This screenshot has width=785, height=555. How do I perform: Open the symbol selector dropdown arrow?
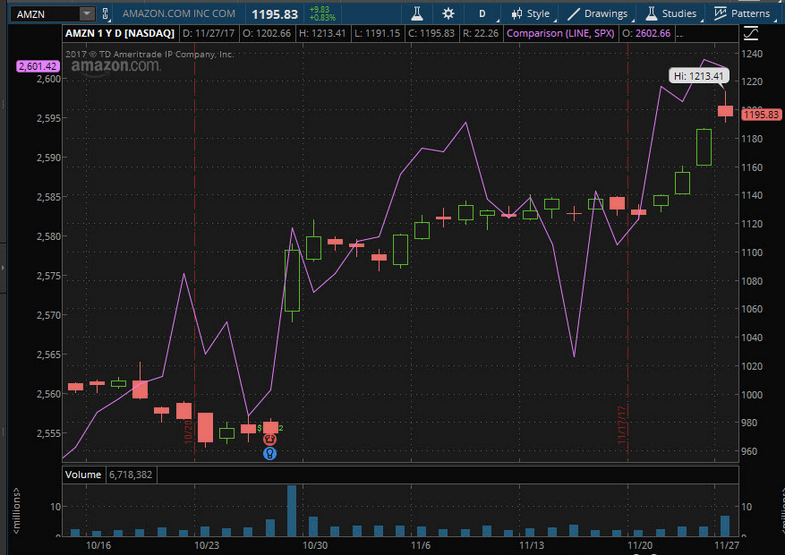(x=87, y=14)
